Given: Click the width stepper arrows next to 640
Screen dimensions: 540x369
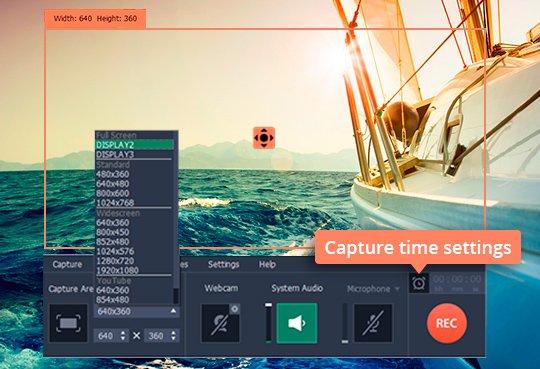Looking at the screenshot, I should (123, 336).
